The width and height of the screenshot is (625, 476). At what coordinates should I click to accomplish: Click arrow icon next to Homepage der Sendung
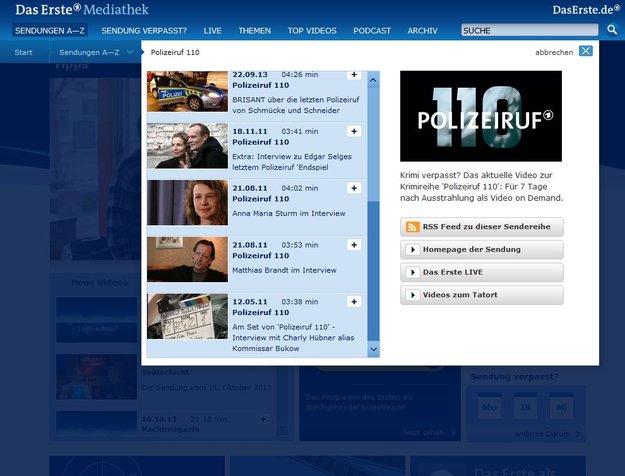(413, 250)
